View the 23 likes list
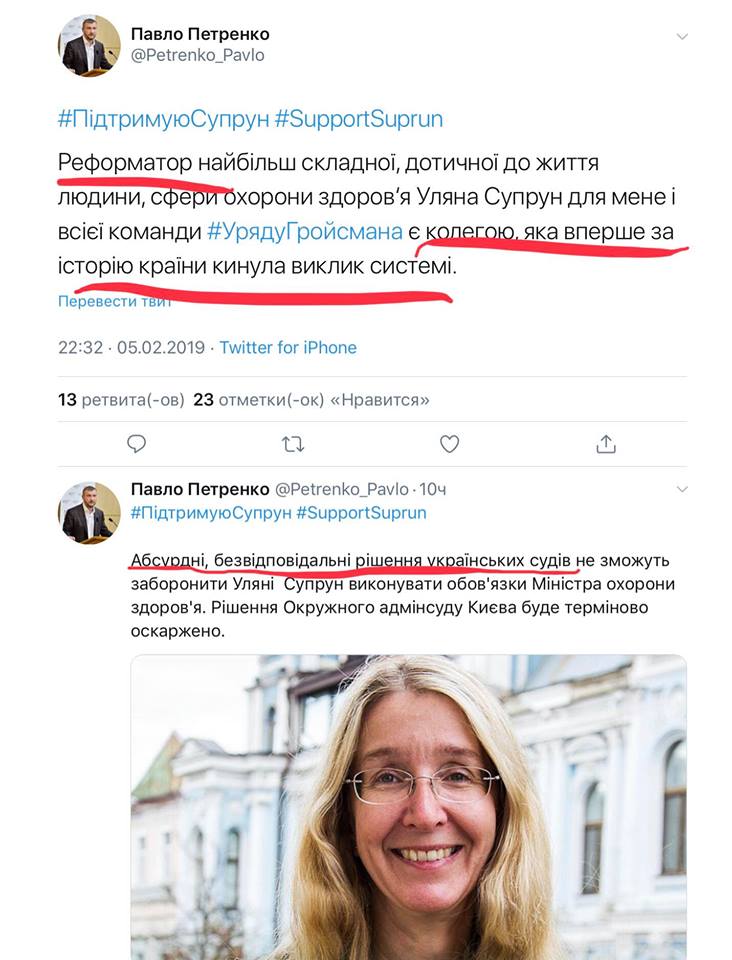This screenshot has height=960, width=732. point(312,400)
